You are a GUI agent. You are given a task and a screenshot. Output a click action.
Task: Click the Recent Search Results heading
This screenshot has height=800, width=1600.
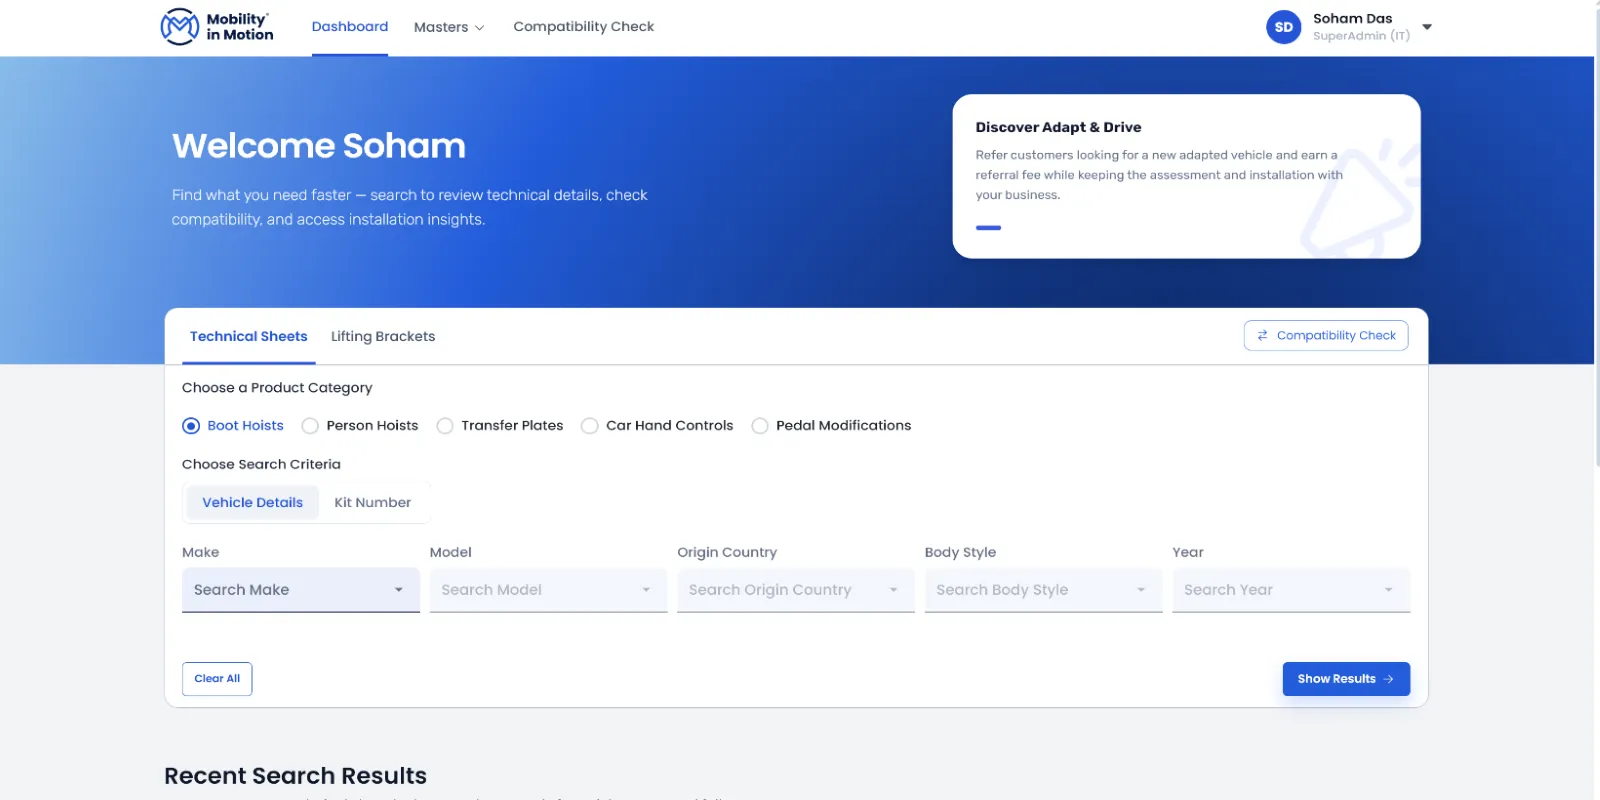pos(295,776)
